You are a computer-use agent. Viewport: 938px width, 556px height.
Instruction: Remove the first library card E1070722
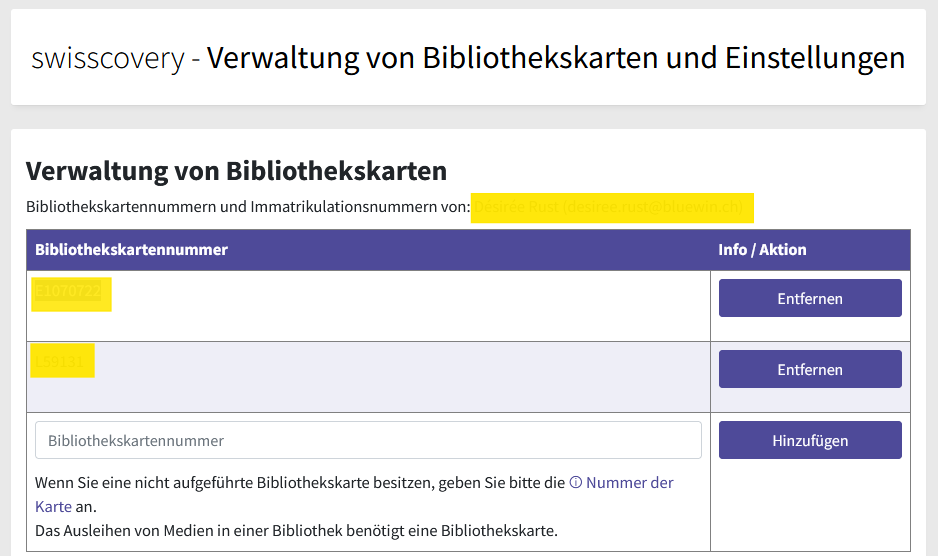pyautogui.click(x=810, y=298)
